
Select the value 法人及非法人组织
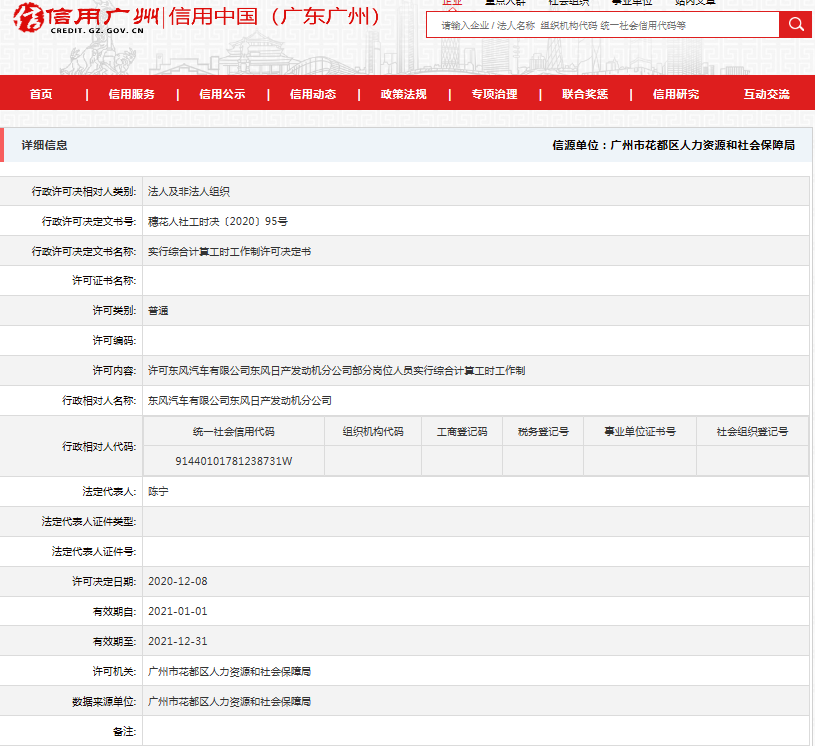189,191
